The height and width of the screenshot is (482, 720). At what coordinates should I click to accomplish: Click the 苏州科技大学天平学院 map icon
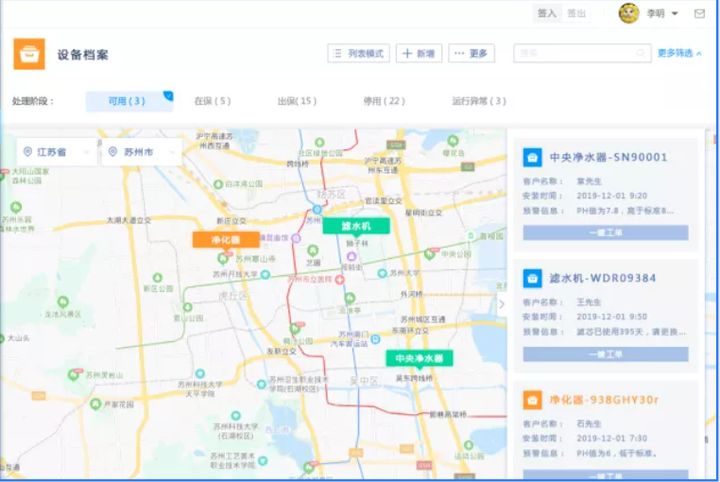click(200, 374)
